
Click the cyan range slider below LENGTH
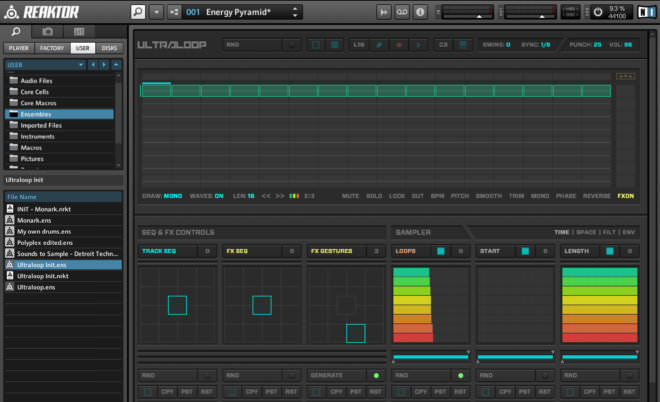click(x=600, y=357)
